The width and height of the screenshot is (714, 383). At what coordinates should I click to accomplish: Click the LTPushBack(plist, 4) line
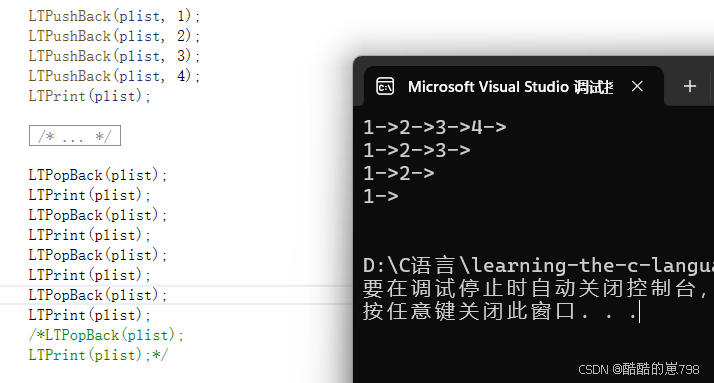pyautogui.click(x=114, y=76)
